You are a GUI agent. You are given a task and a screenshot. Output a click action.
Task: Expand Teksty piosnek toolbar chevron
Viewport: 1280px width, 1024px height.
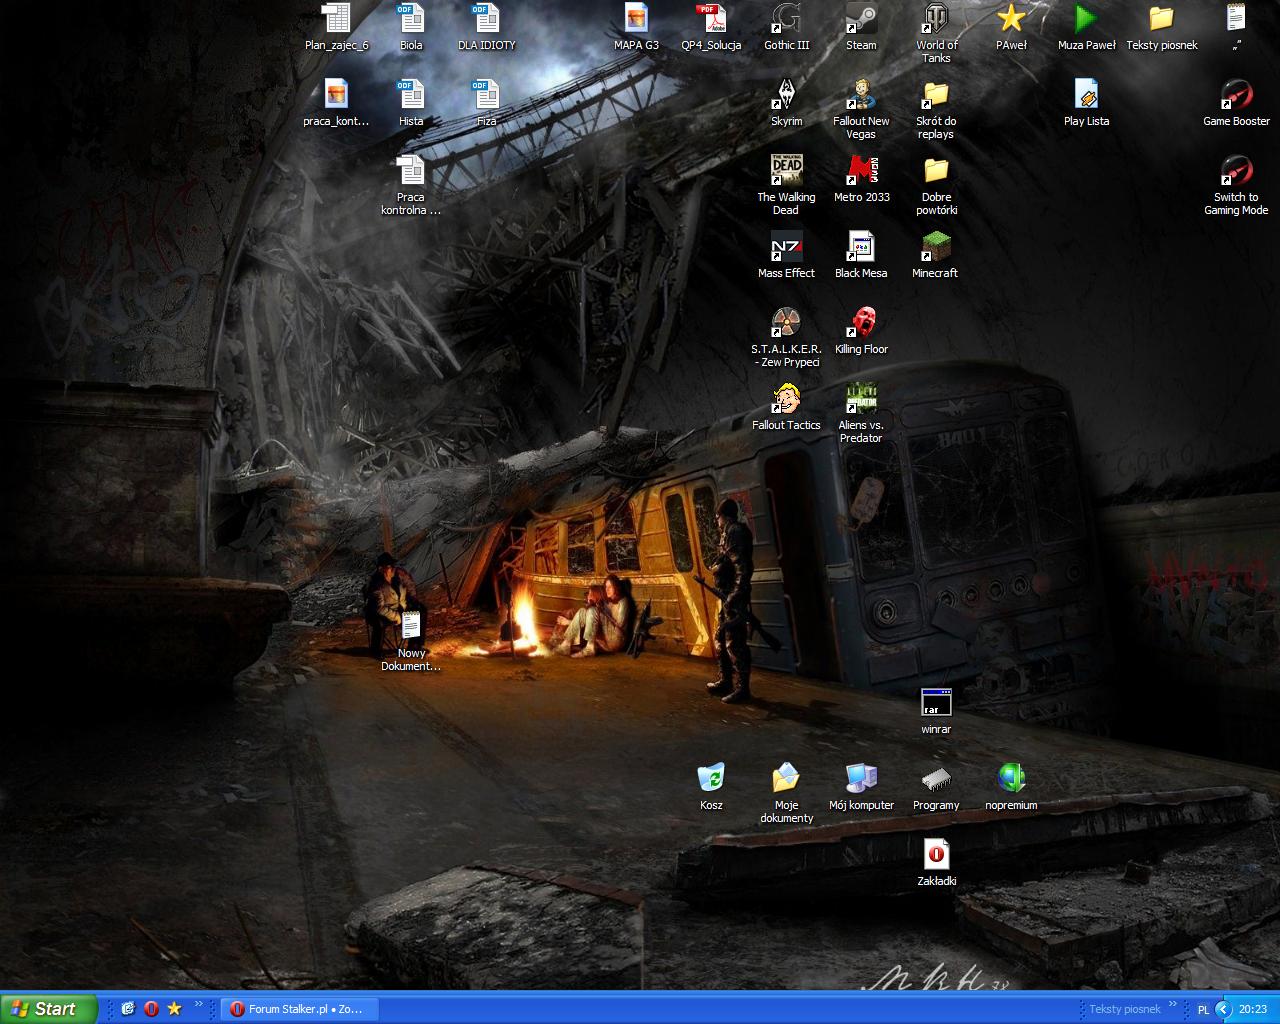(x=1173, y=1005)
